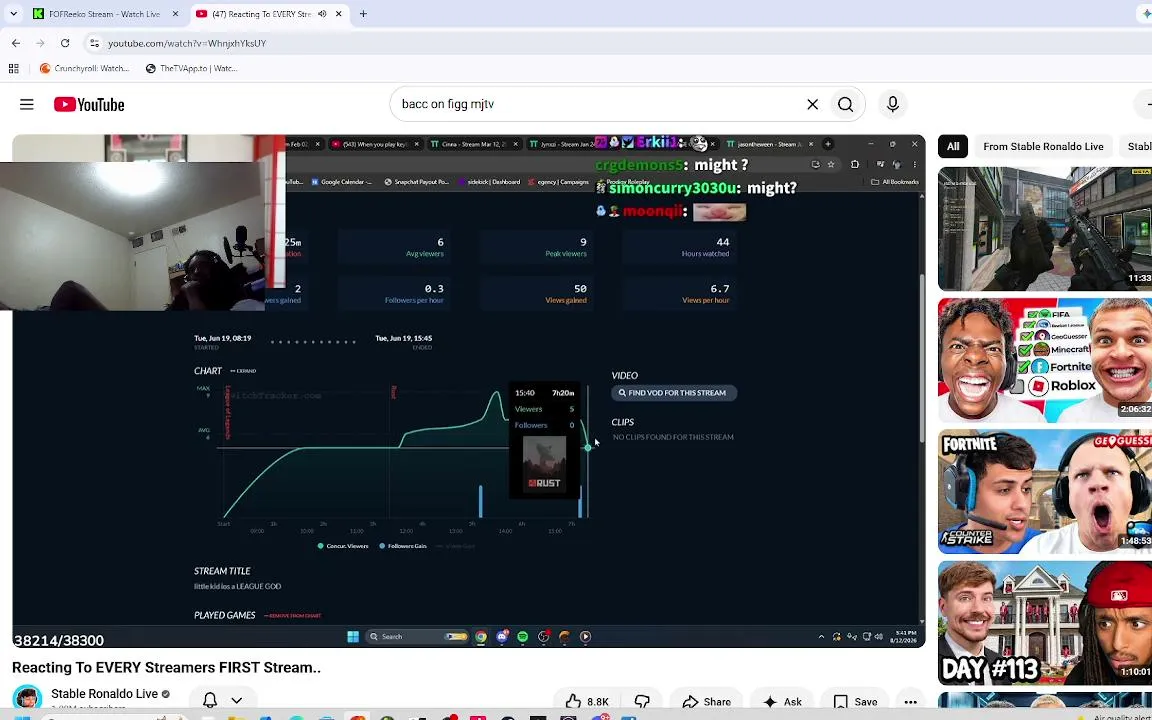Click the Ask button

pos(782,702)
